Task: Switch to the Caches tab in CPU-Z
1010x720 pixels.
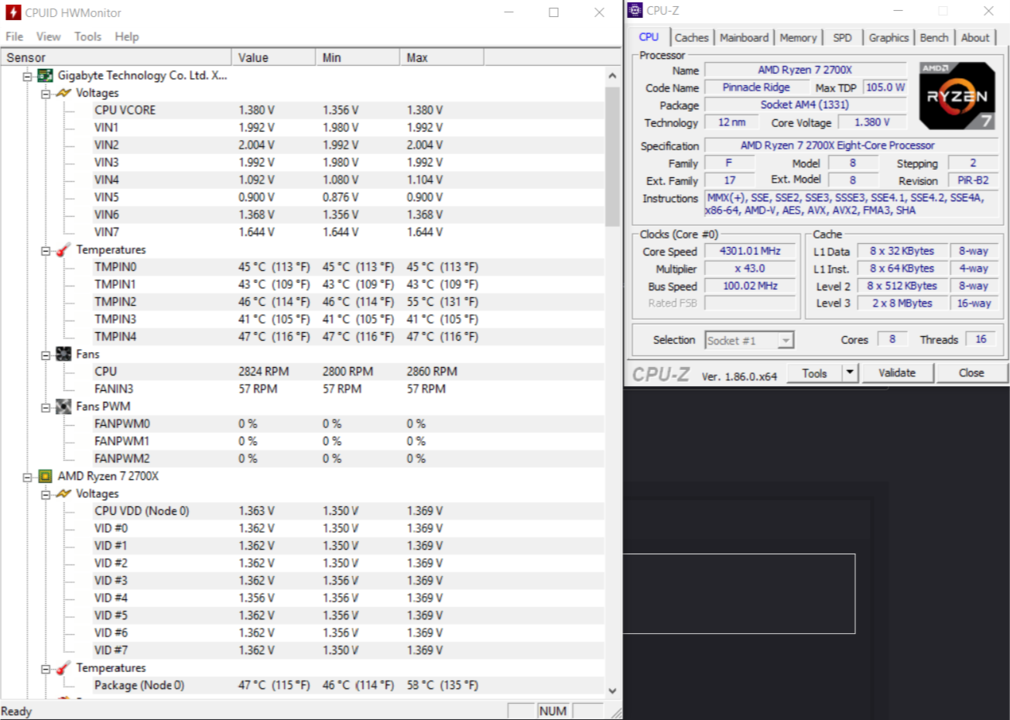Action: 691,37
